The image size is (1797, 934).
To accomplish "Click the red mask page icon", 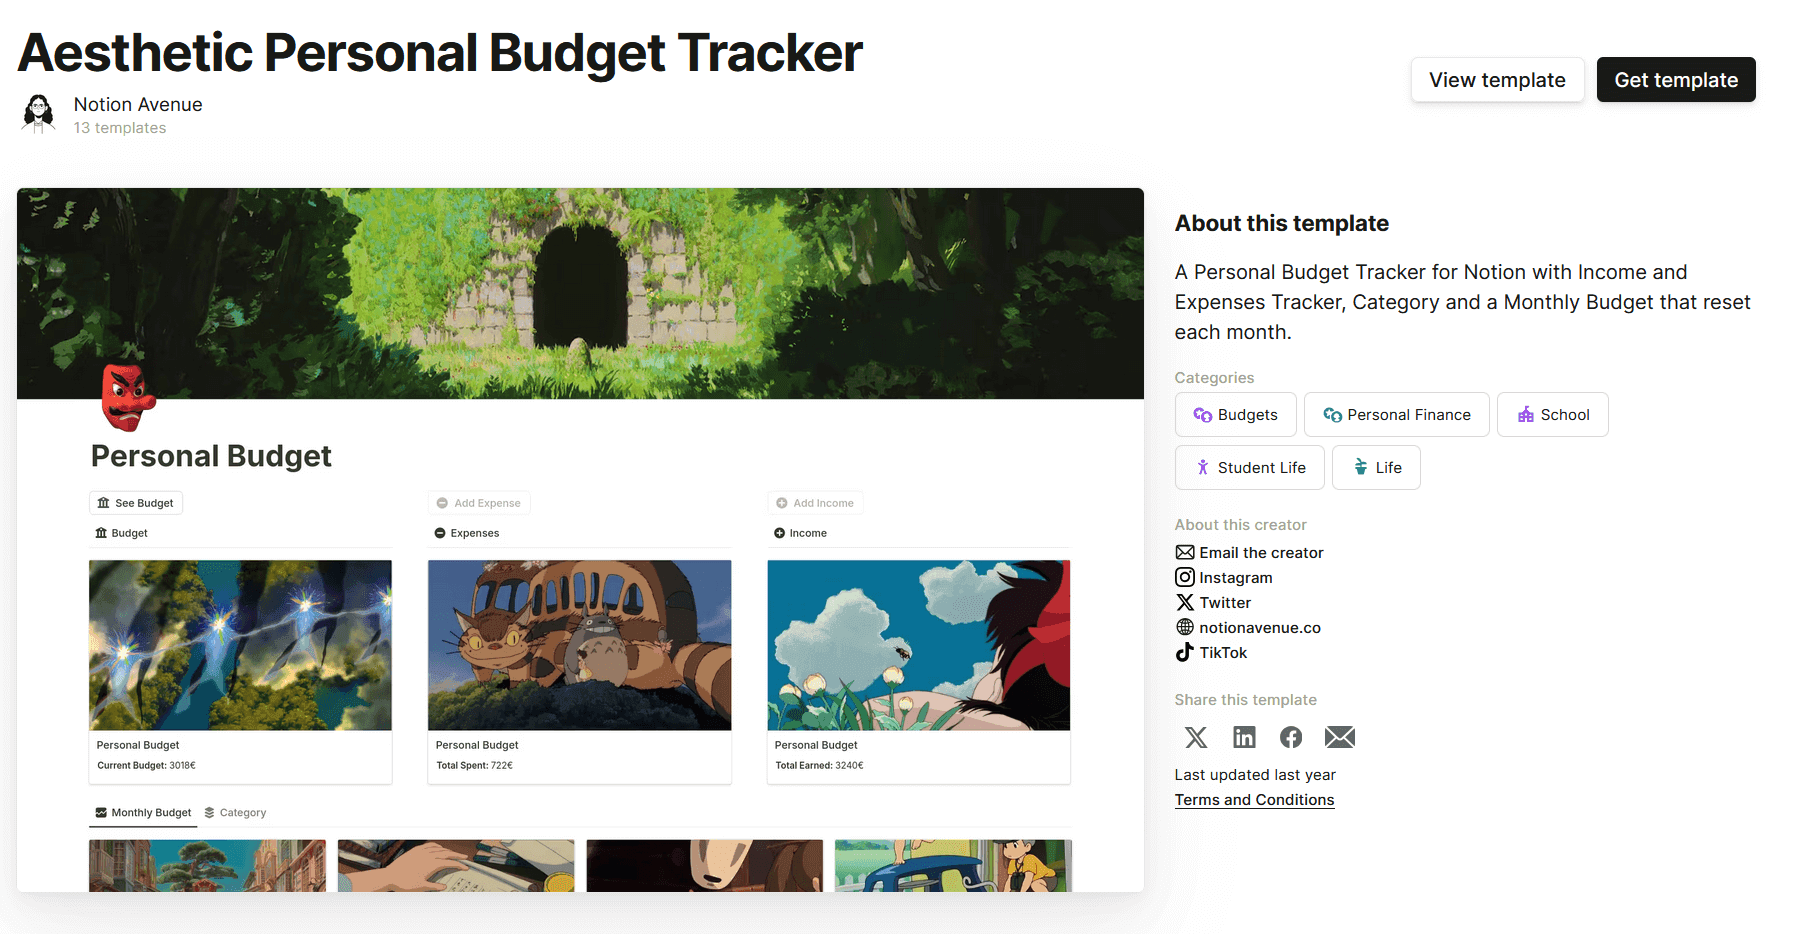I will pyautogui.click(x=127, y=397).
